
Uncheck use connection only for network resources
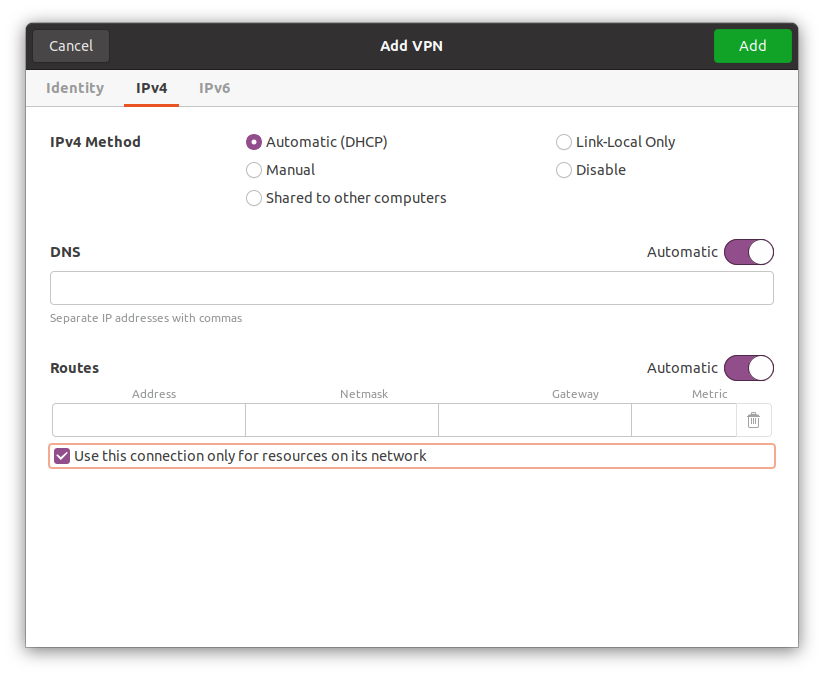[62, 456]
